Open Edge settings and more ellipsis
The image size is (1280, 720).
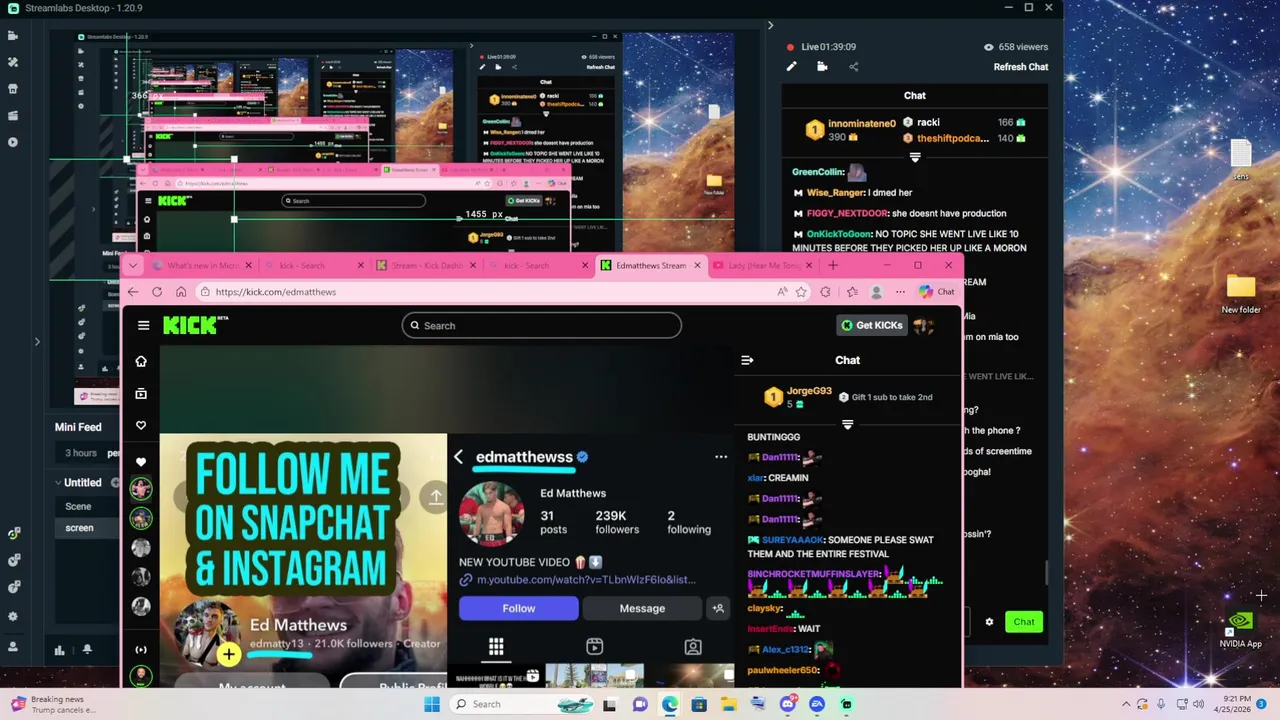coord(900,292)
